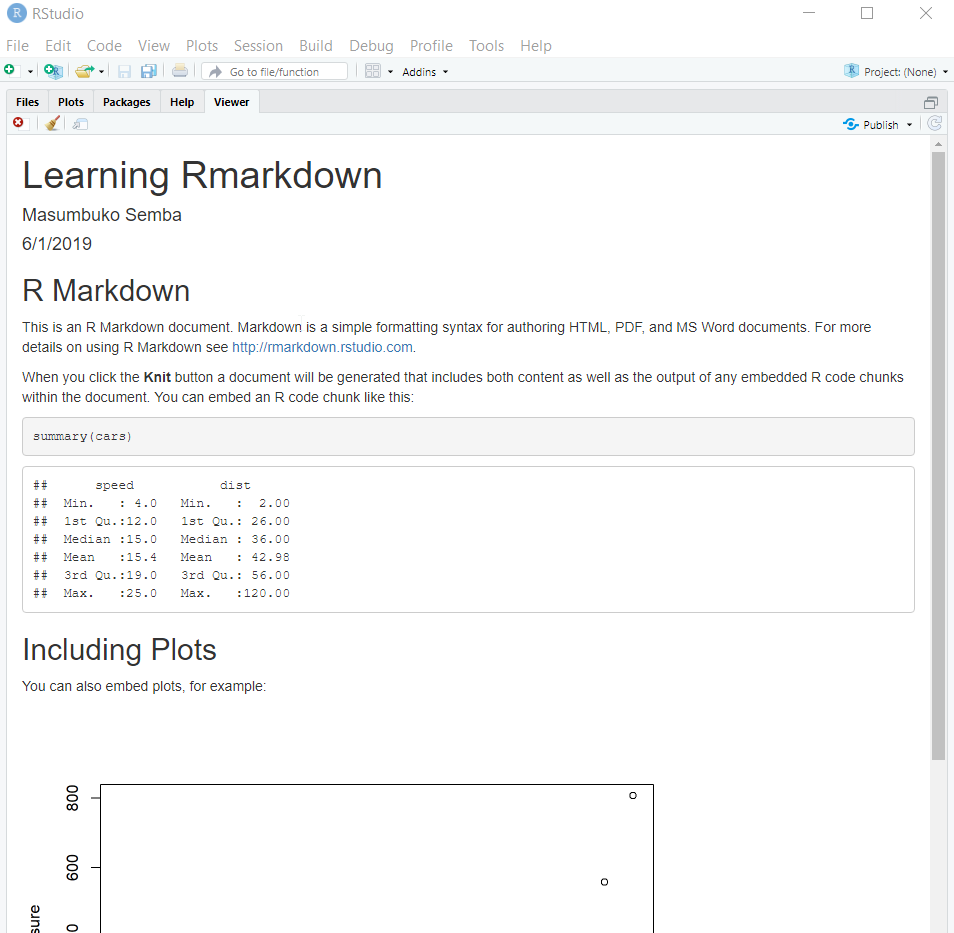This screenshot has height=933, width=954.
Task: Open the Edit menu
Action: [x=58, y=46]
